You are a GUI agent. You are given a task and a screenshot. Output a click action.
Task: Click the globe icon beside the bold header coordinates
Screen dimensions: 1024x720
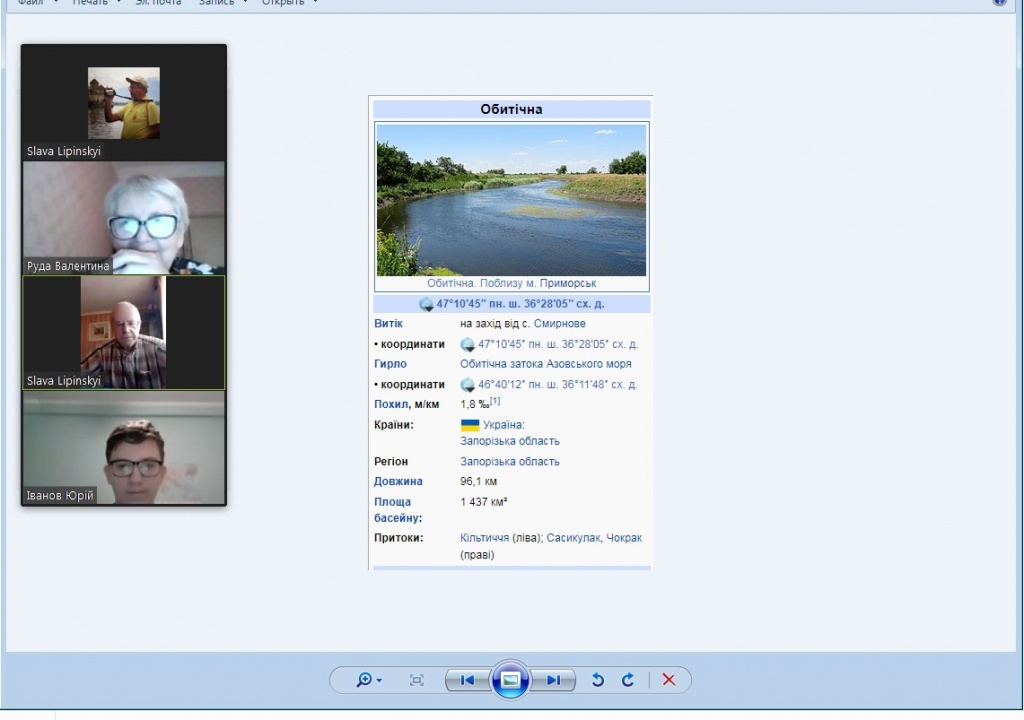tap(426, 304)
